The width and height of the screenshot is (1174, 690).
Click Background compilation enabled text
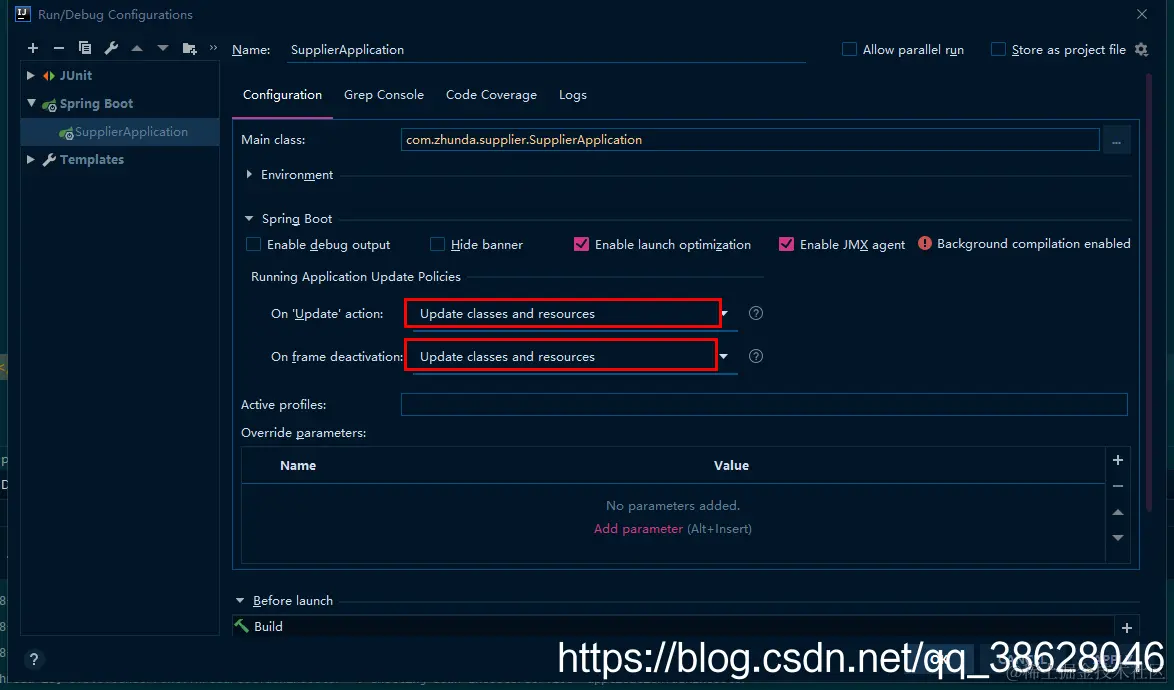pos(1033,244)
